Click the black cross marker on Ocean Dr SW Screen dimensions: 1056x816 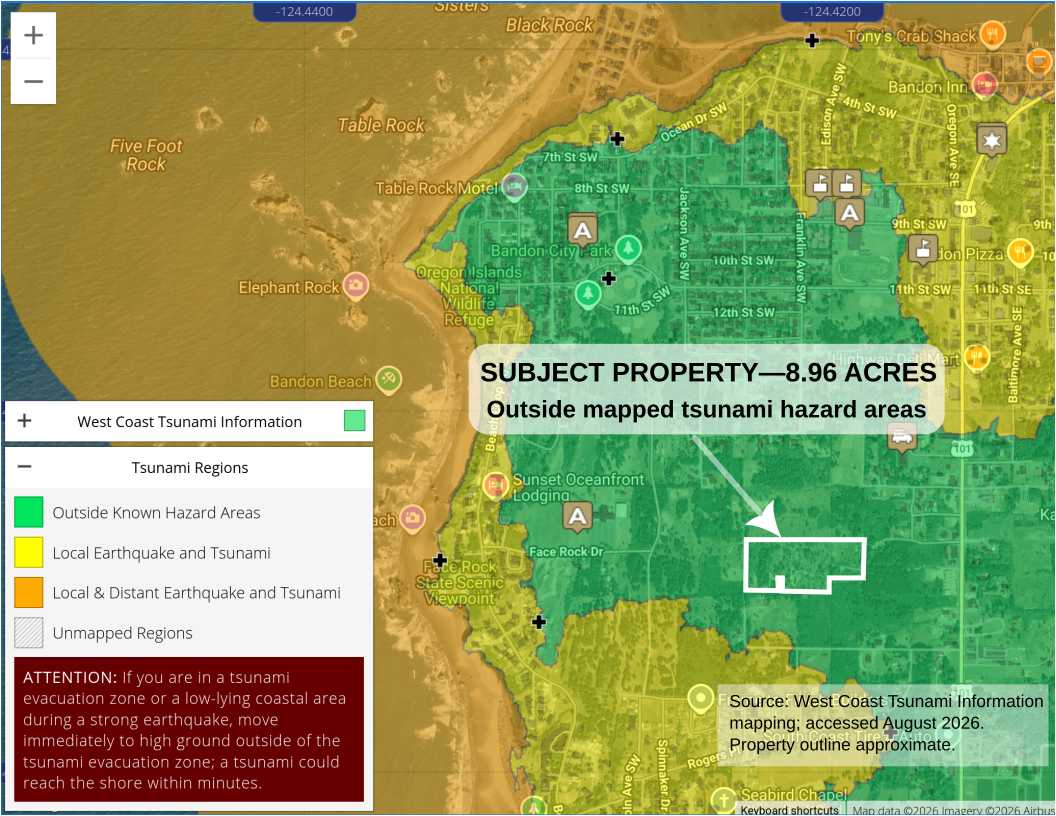coord(617,139)
